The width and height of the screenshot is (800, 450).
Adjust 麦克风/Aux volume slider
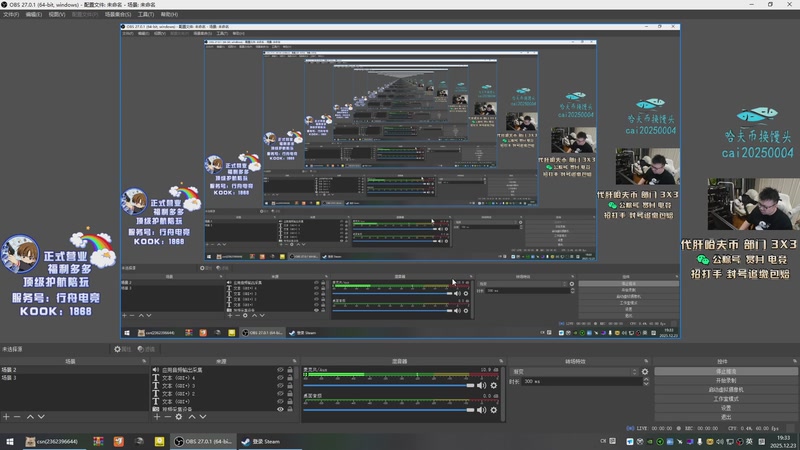tap(389, 385)
